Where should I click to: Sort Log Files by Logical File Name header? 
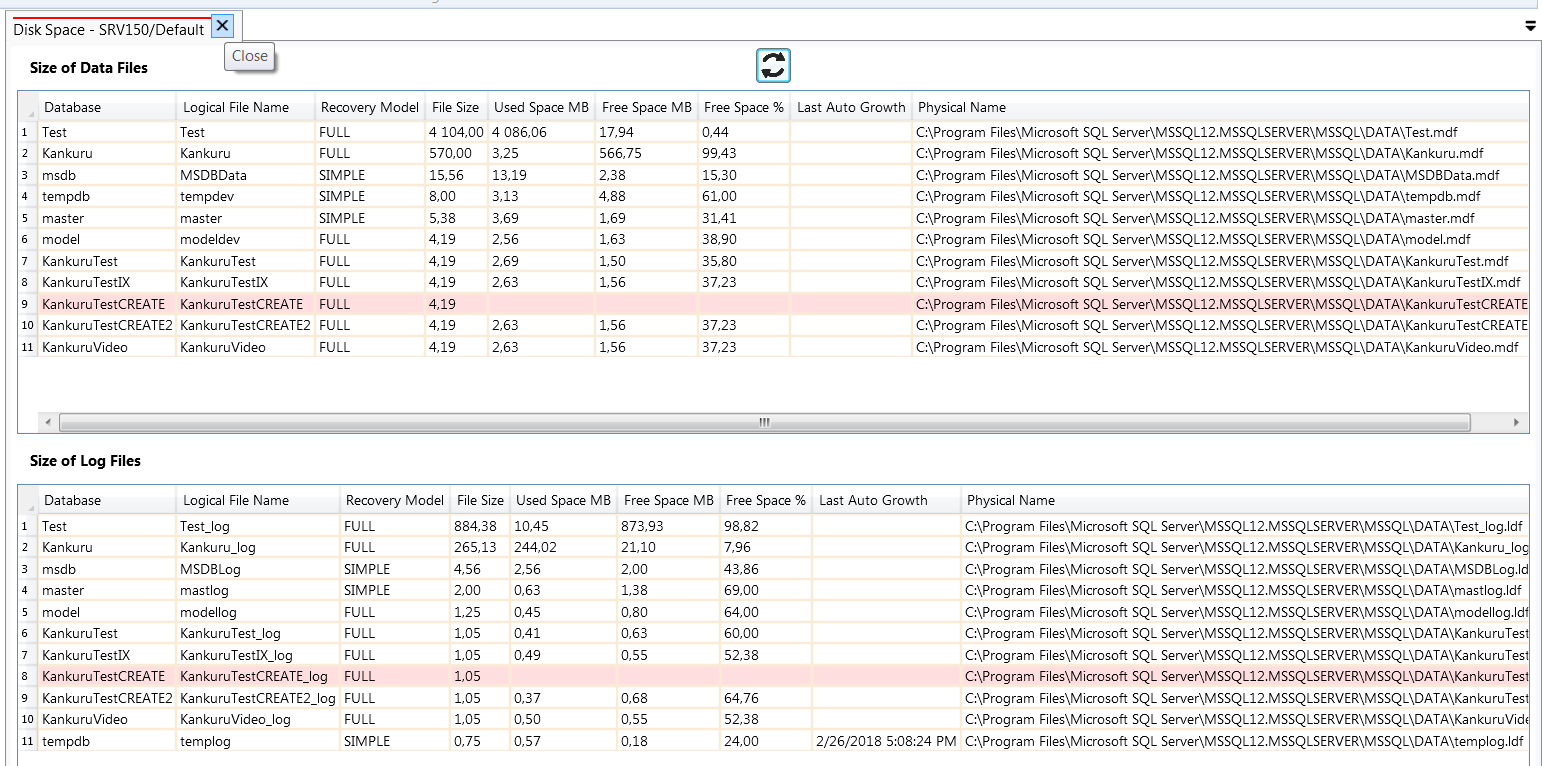click(x=258, y=500)
